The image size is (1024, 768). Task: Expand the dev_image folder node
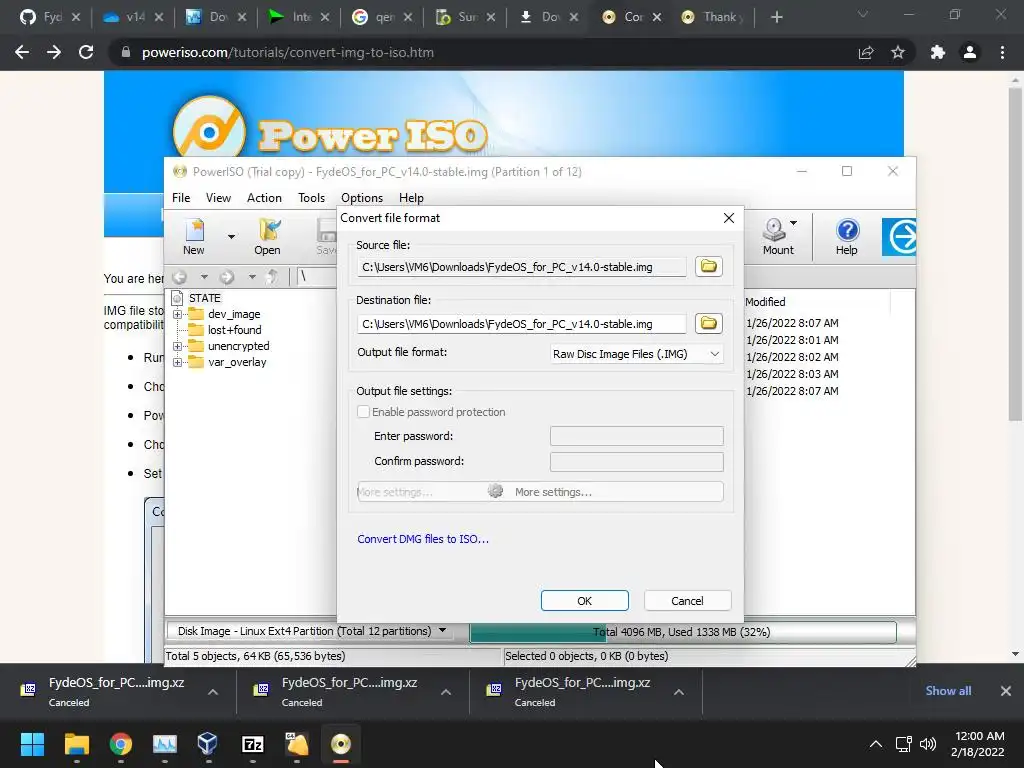tap(177, 314)
